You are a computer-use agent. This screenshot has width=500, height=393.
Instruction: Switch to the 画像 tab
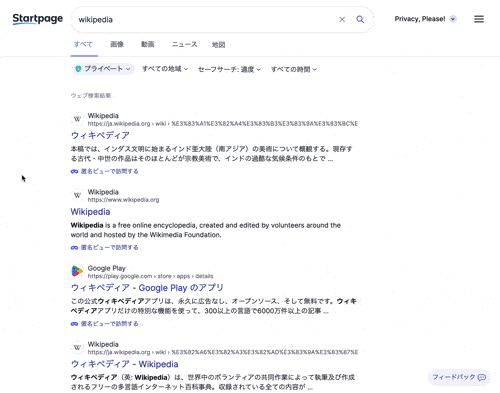[117, 44]
